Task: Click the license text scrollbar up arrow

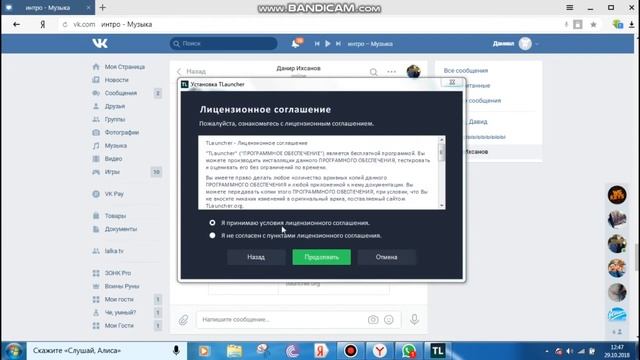Action: pos(441,140)
